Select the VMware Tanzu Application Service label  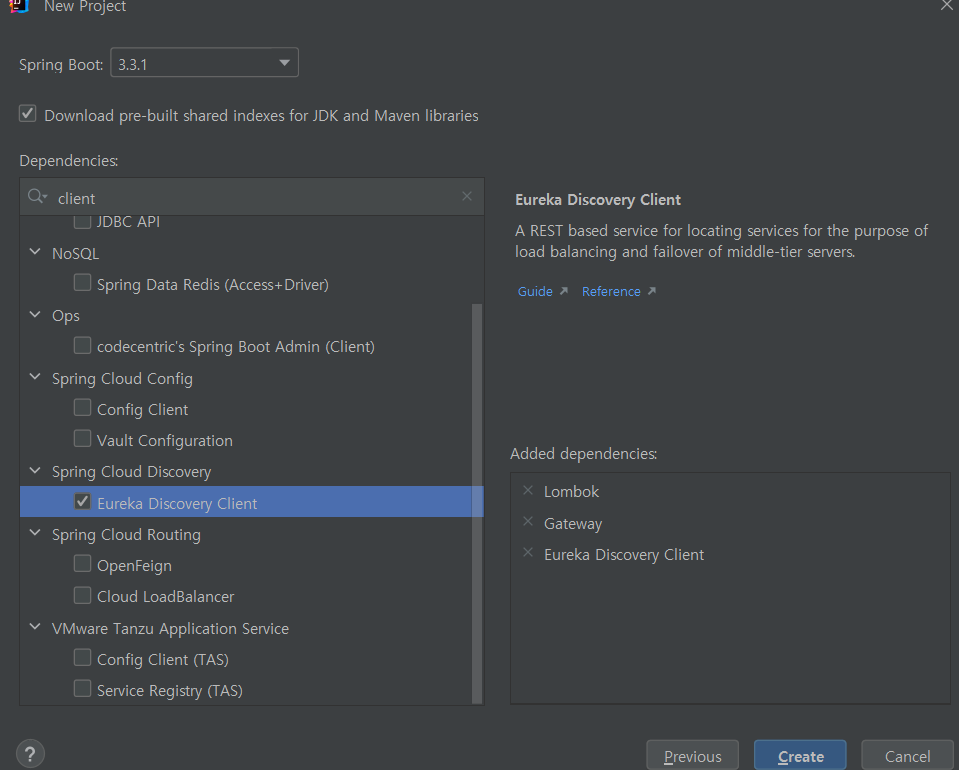170,629
